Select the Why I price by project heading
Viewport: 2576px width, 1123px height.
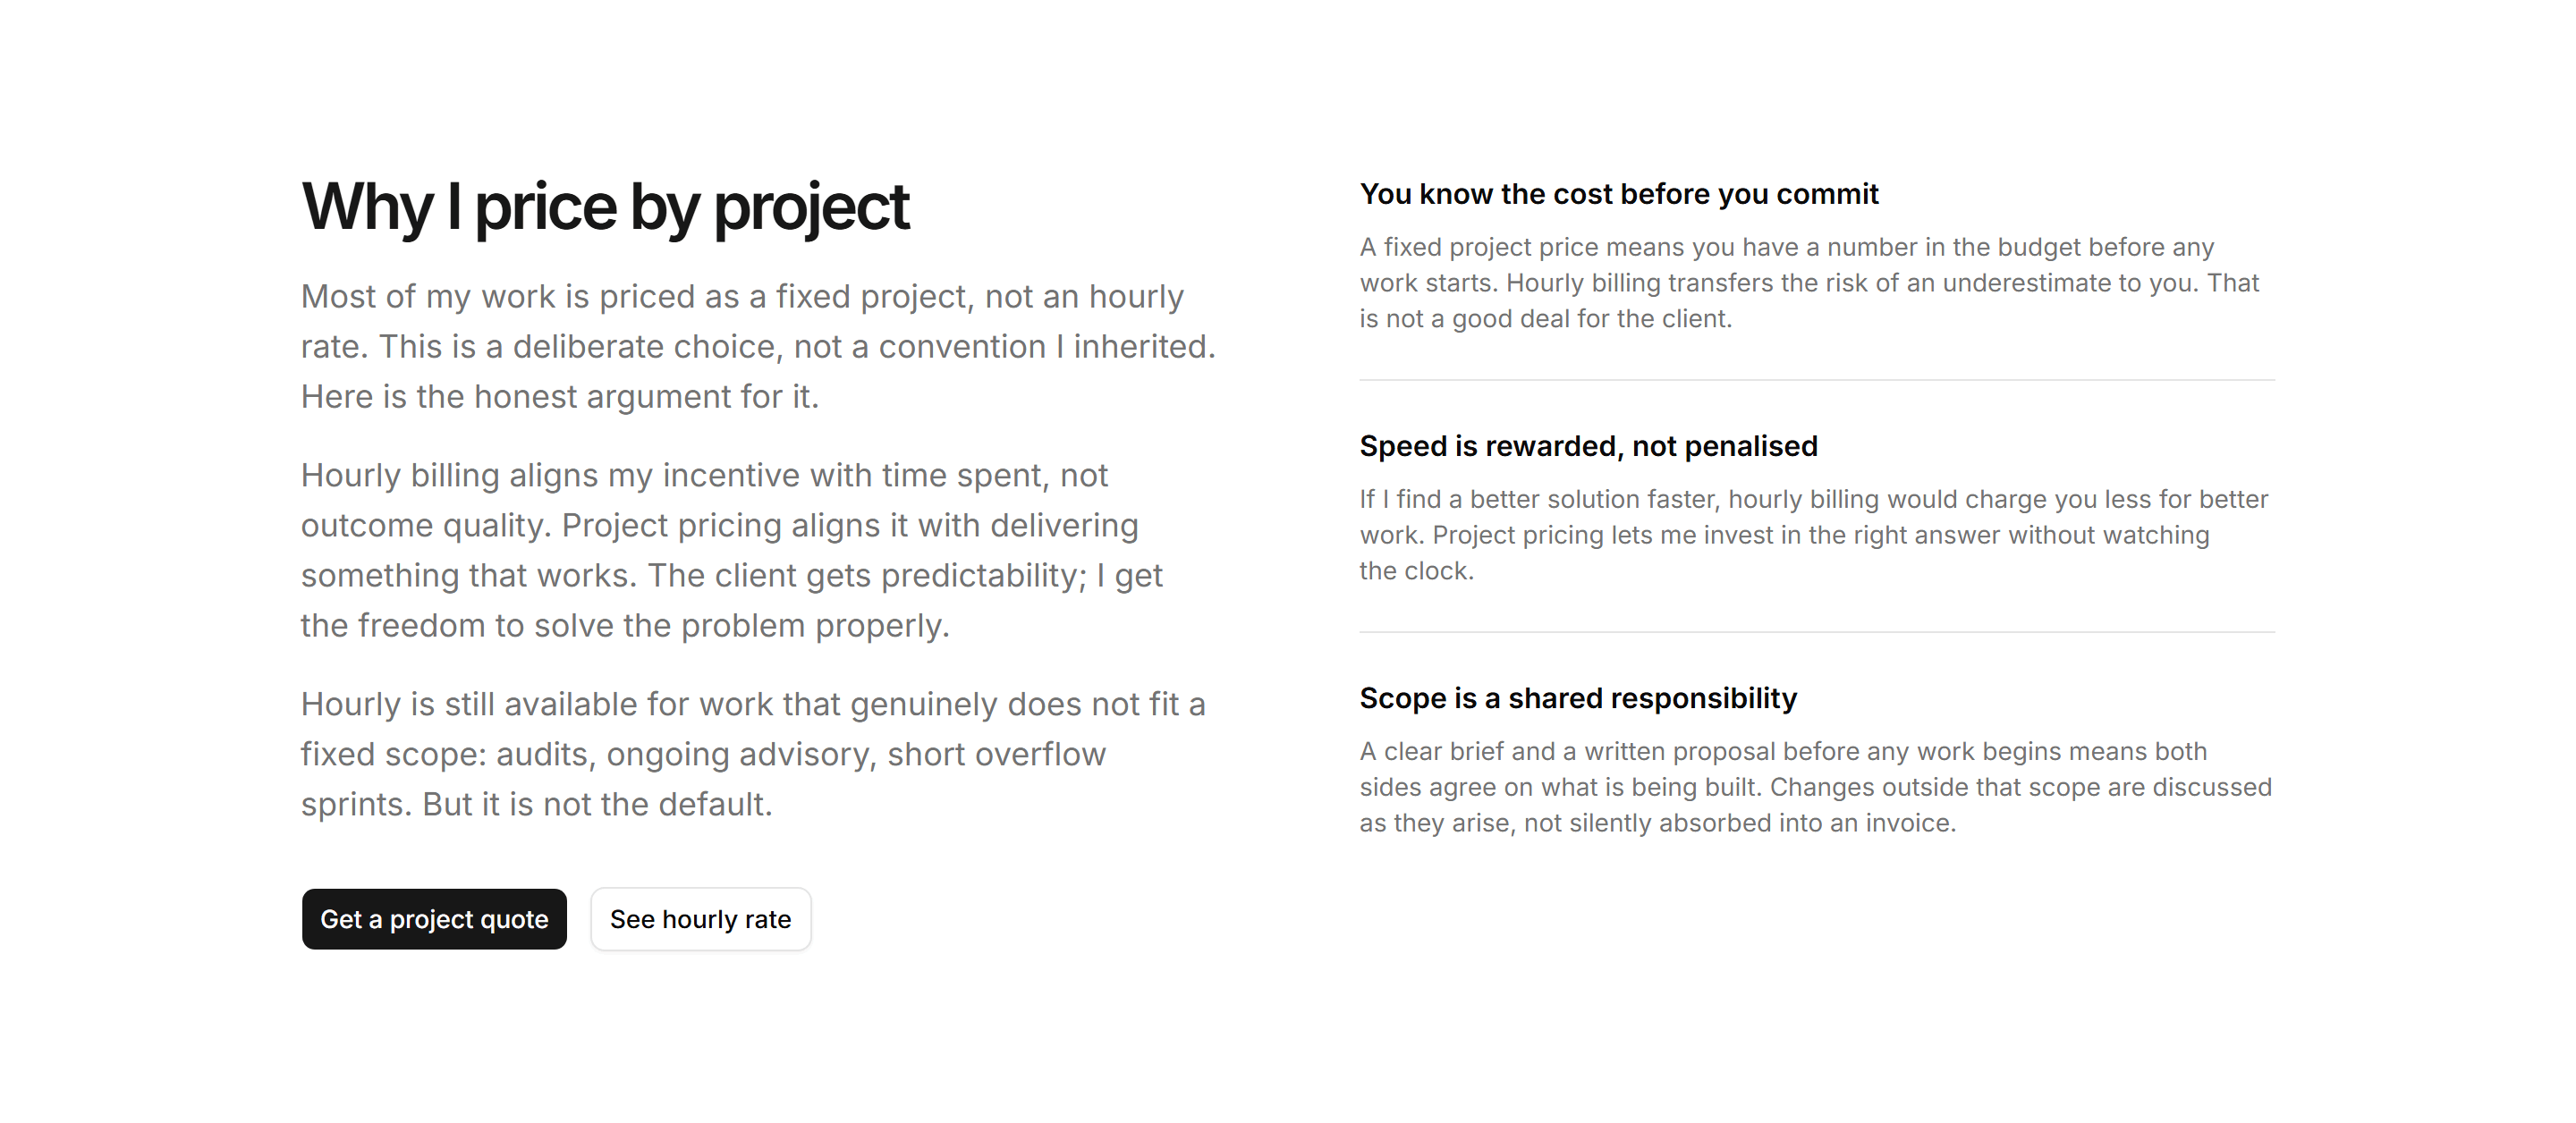(x=605, y=207)
